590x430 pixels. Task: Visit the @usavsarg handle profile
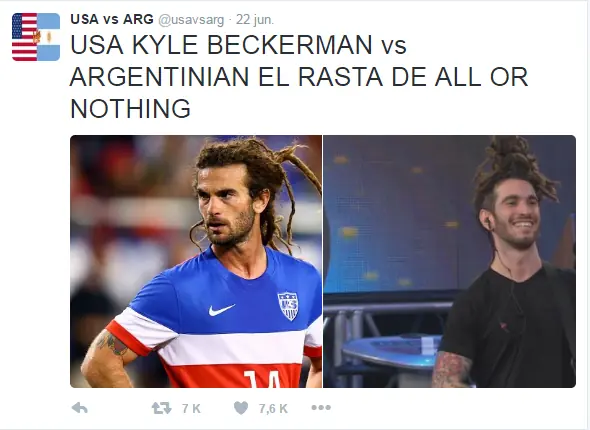191,20
